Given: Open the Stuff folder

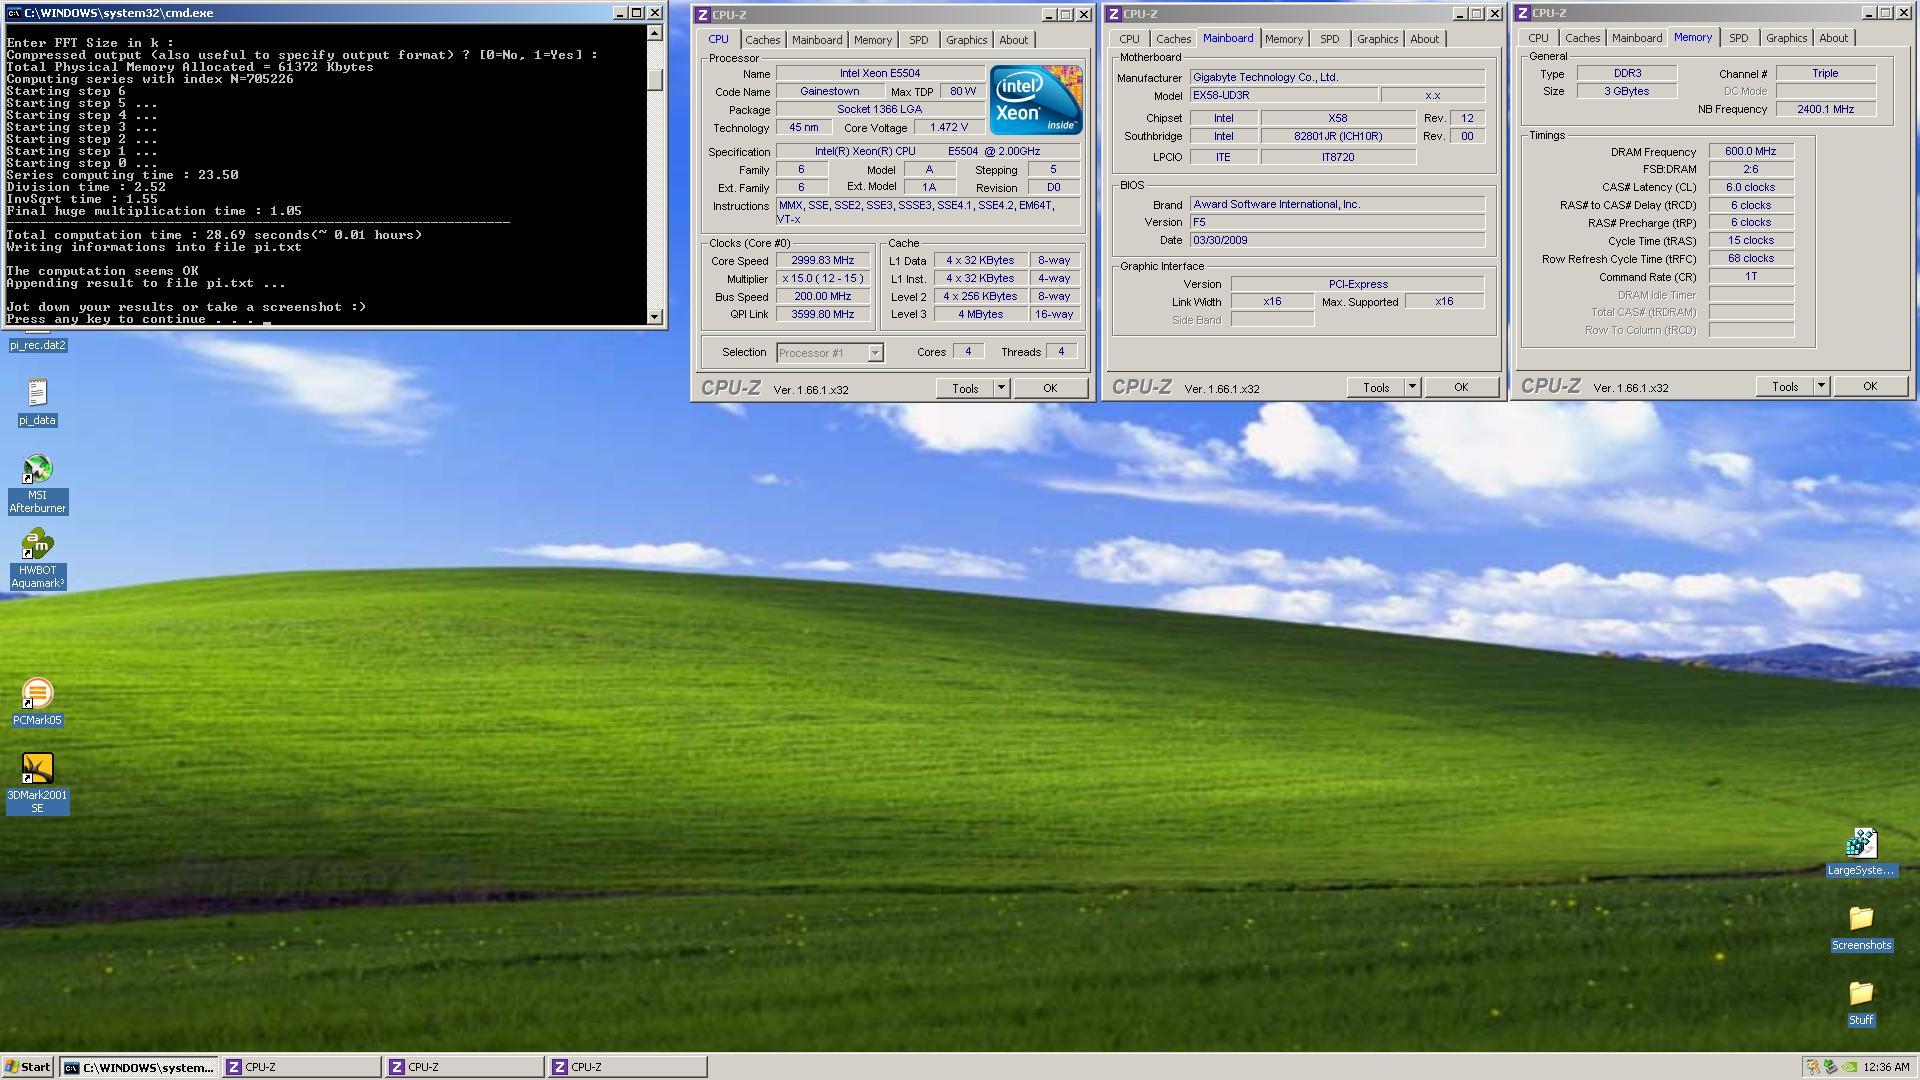Looking at the screenshot, I should [1860, 1002].
